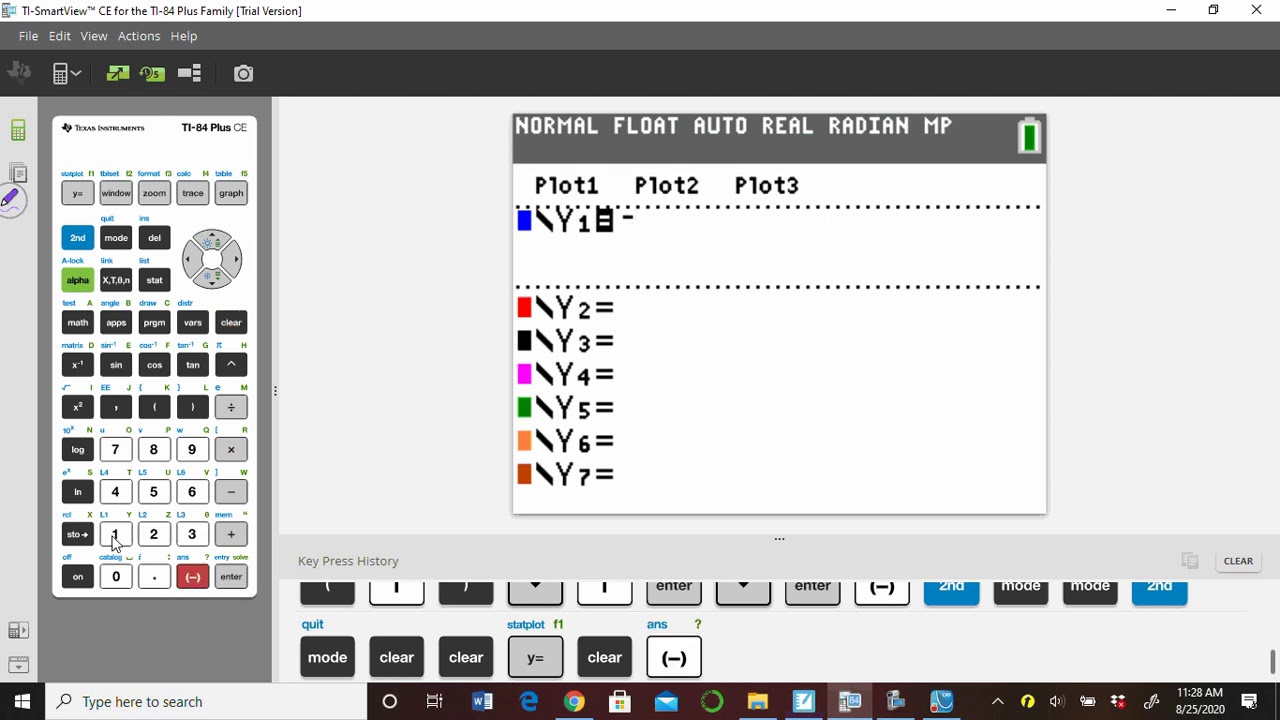The image size is (1280, 720).
Task: Click the left arrow on the calculator's directional pad
Action: [x=187, y=260]
